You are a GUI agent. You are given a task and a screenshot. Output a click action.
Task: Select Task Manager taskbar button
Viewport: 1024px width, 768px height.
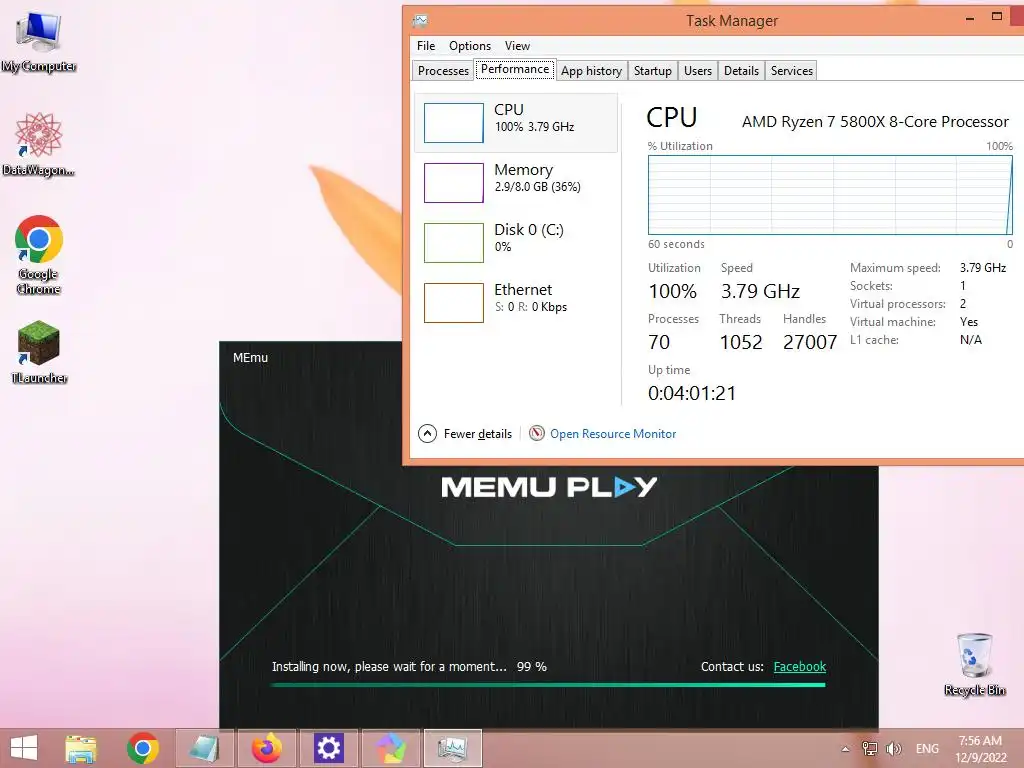452,748
